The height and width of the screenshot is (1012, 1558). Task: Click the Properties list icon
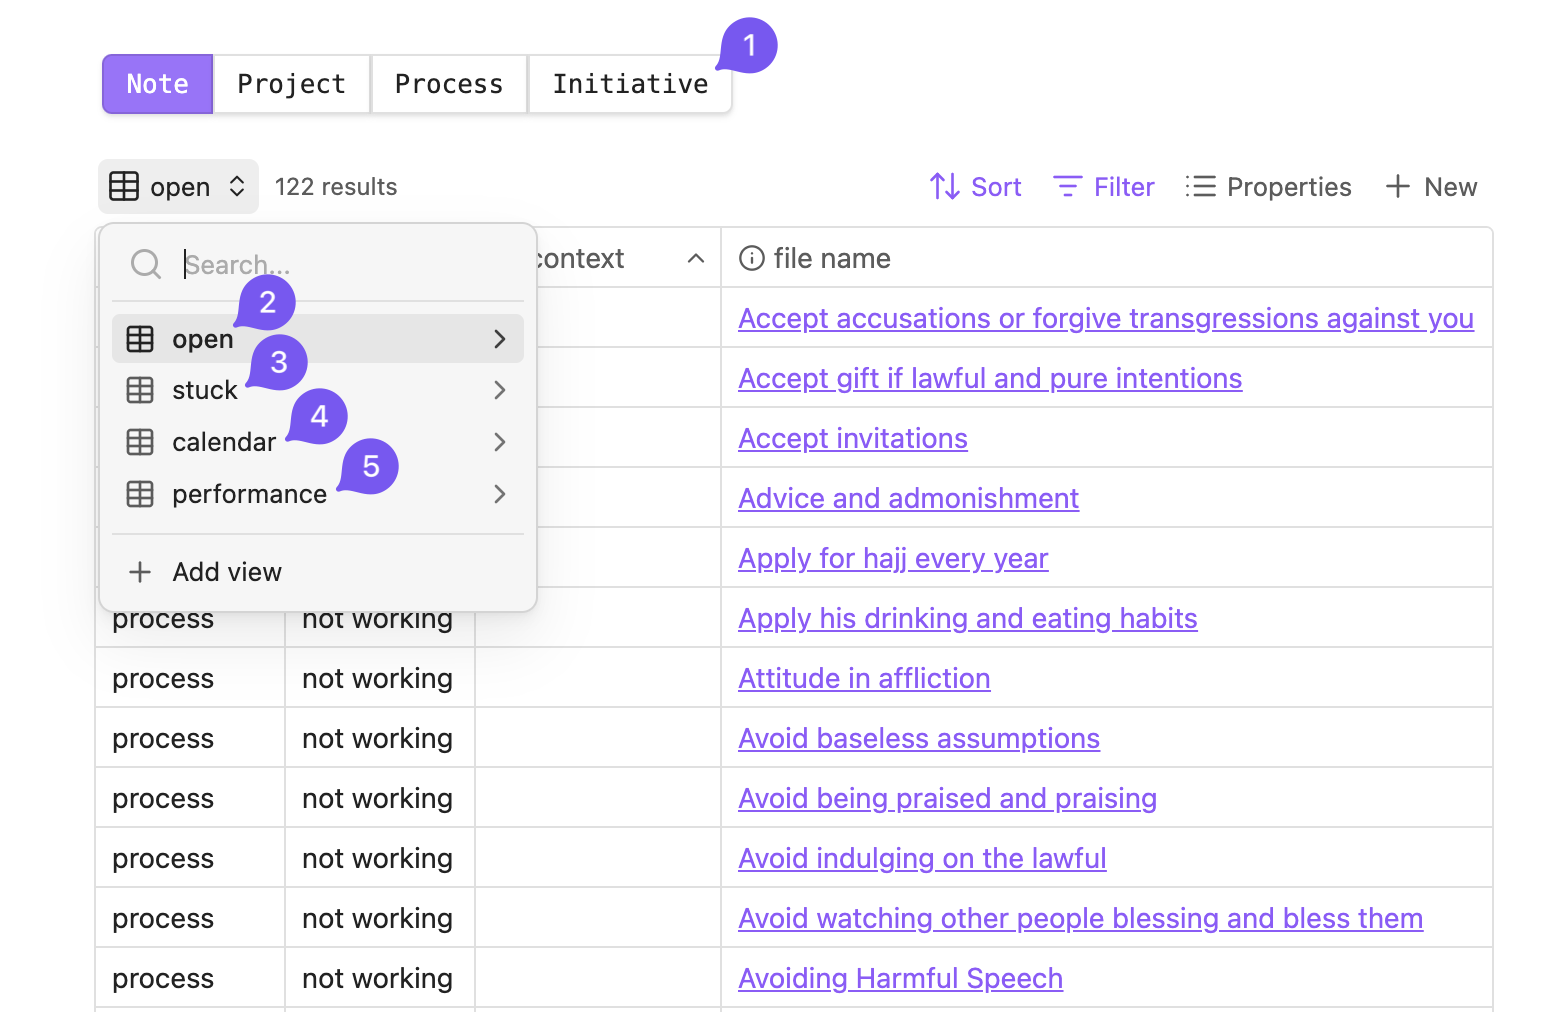(1200, 187)
